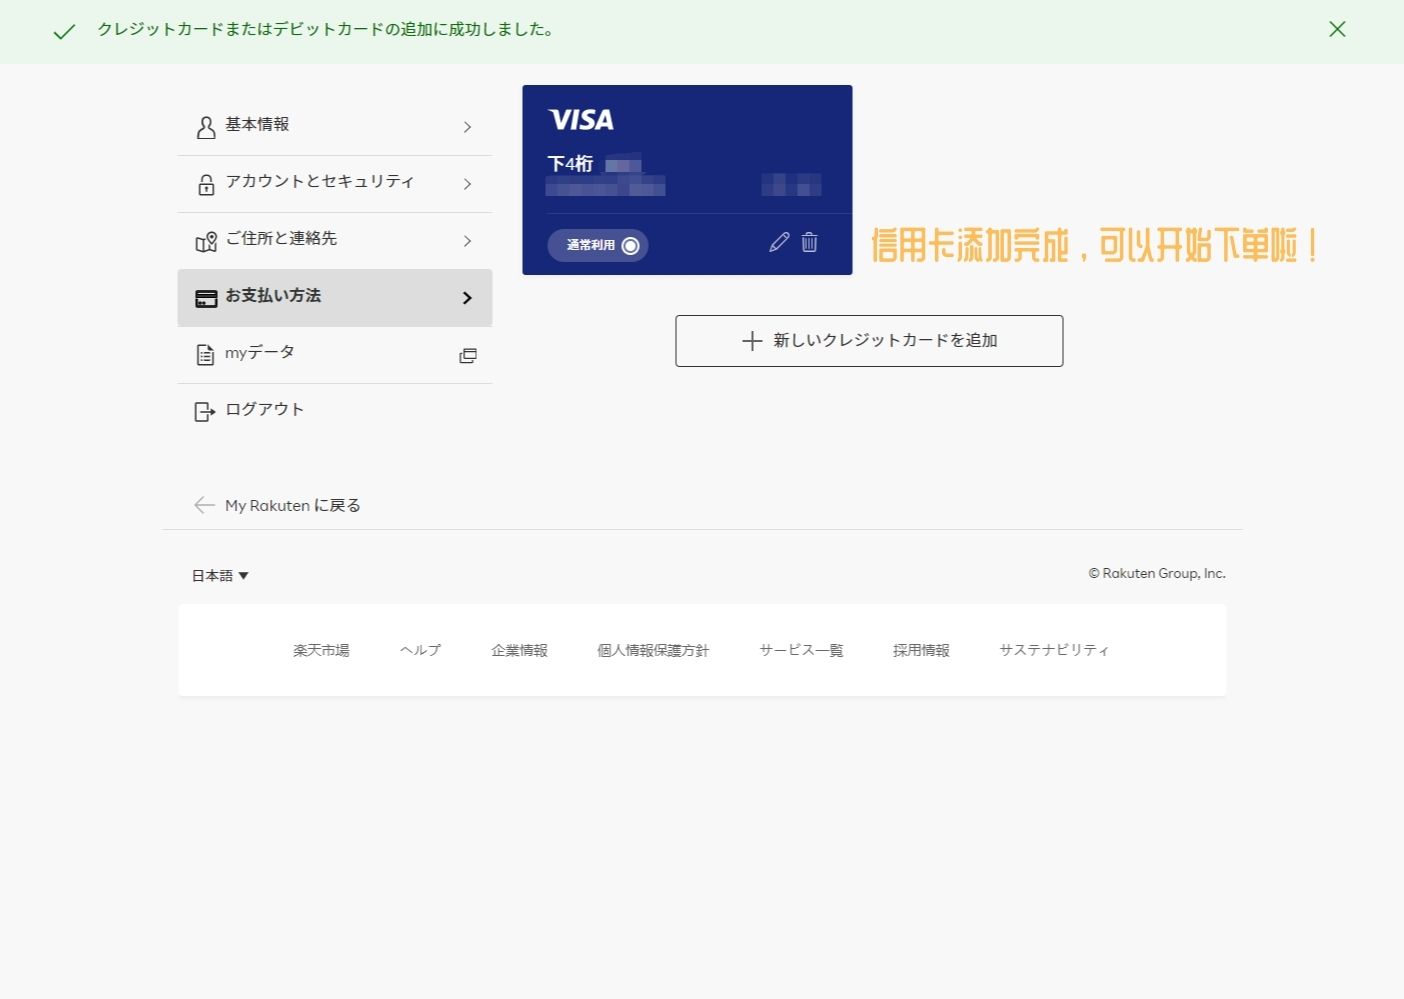
Task: Click the pencil edit icon on Visa card
Action: tap(779, 243)
